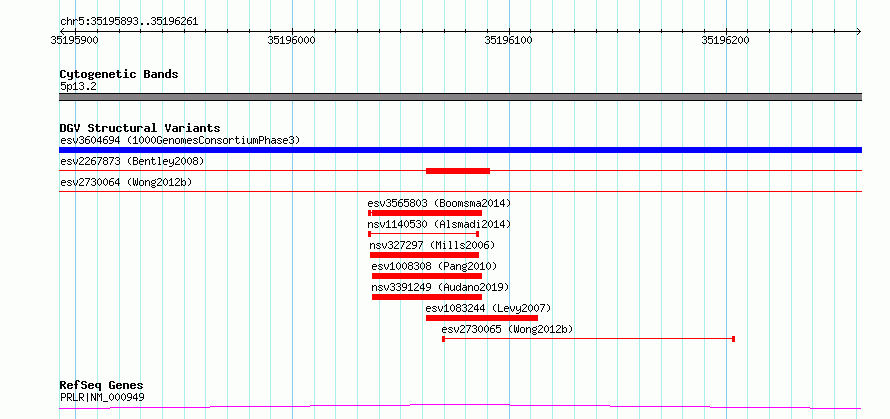The image size is (890, 419).
Task: Click the RefSeq Genes track title
Action: click(x=101, y=386)
